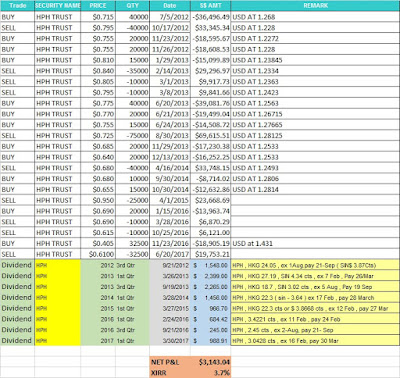
Task: Select the 'Date' column header
Action: pyautogui.click(x=170, y=6)
